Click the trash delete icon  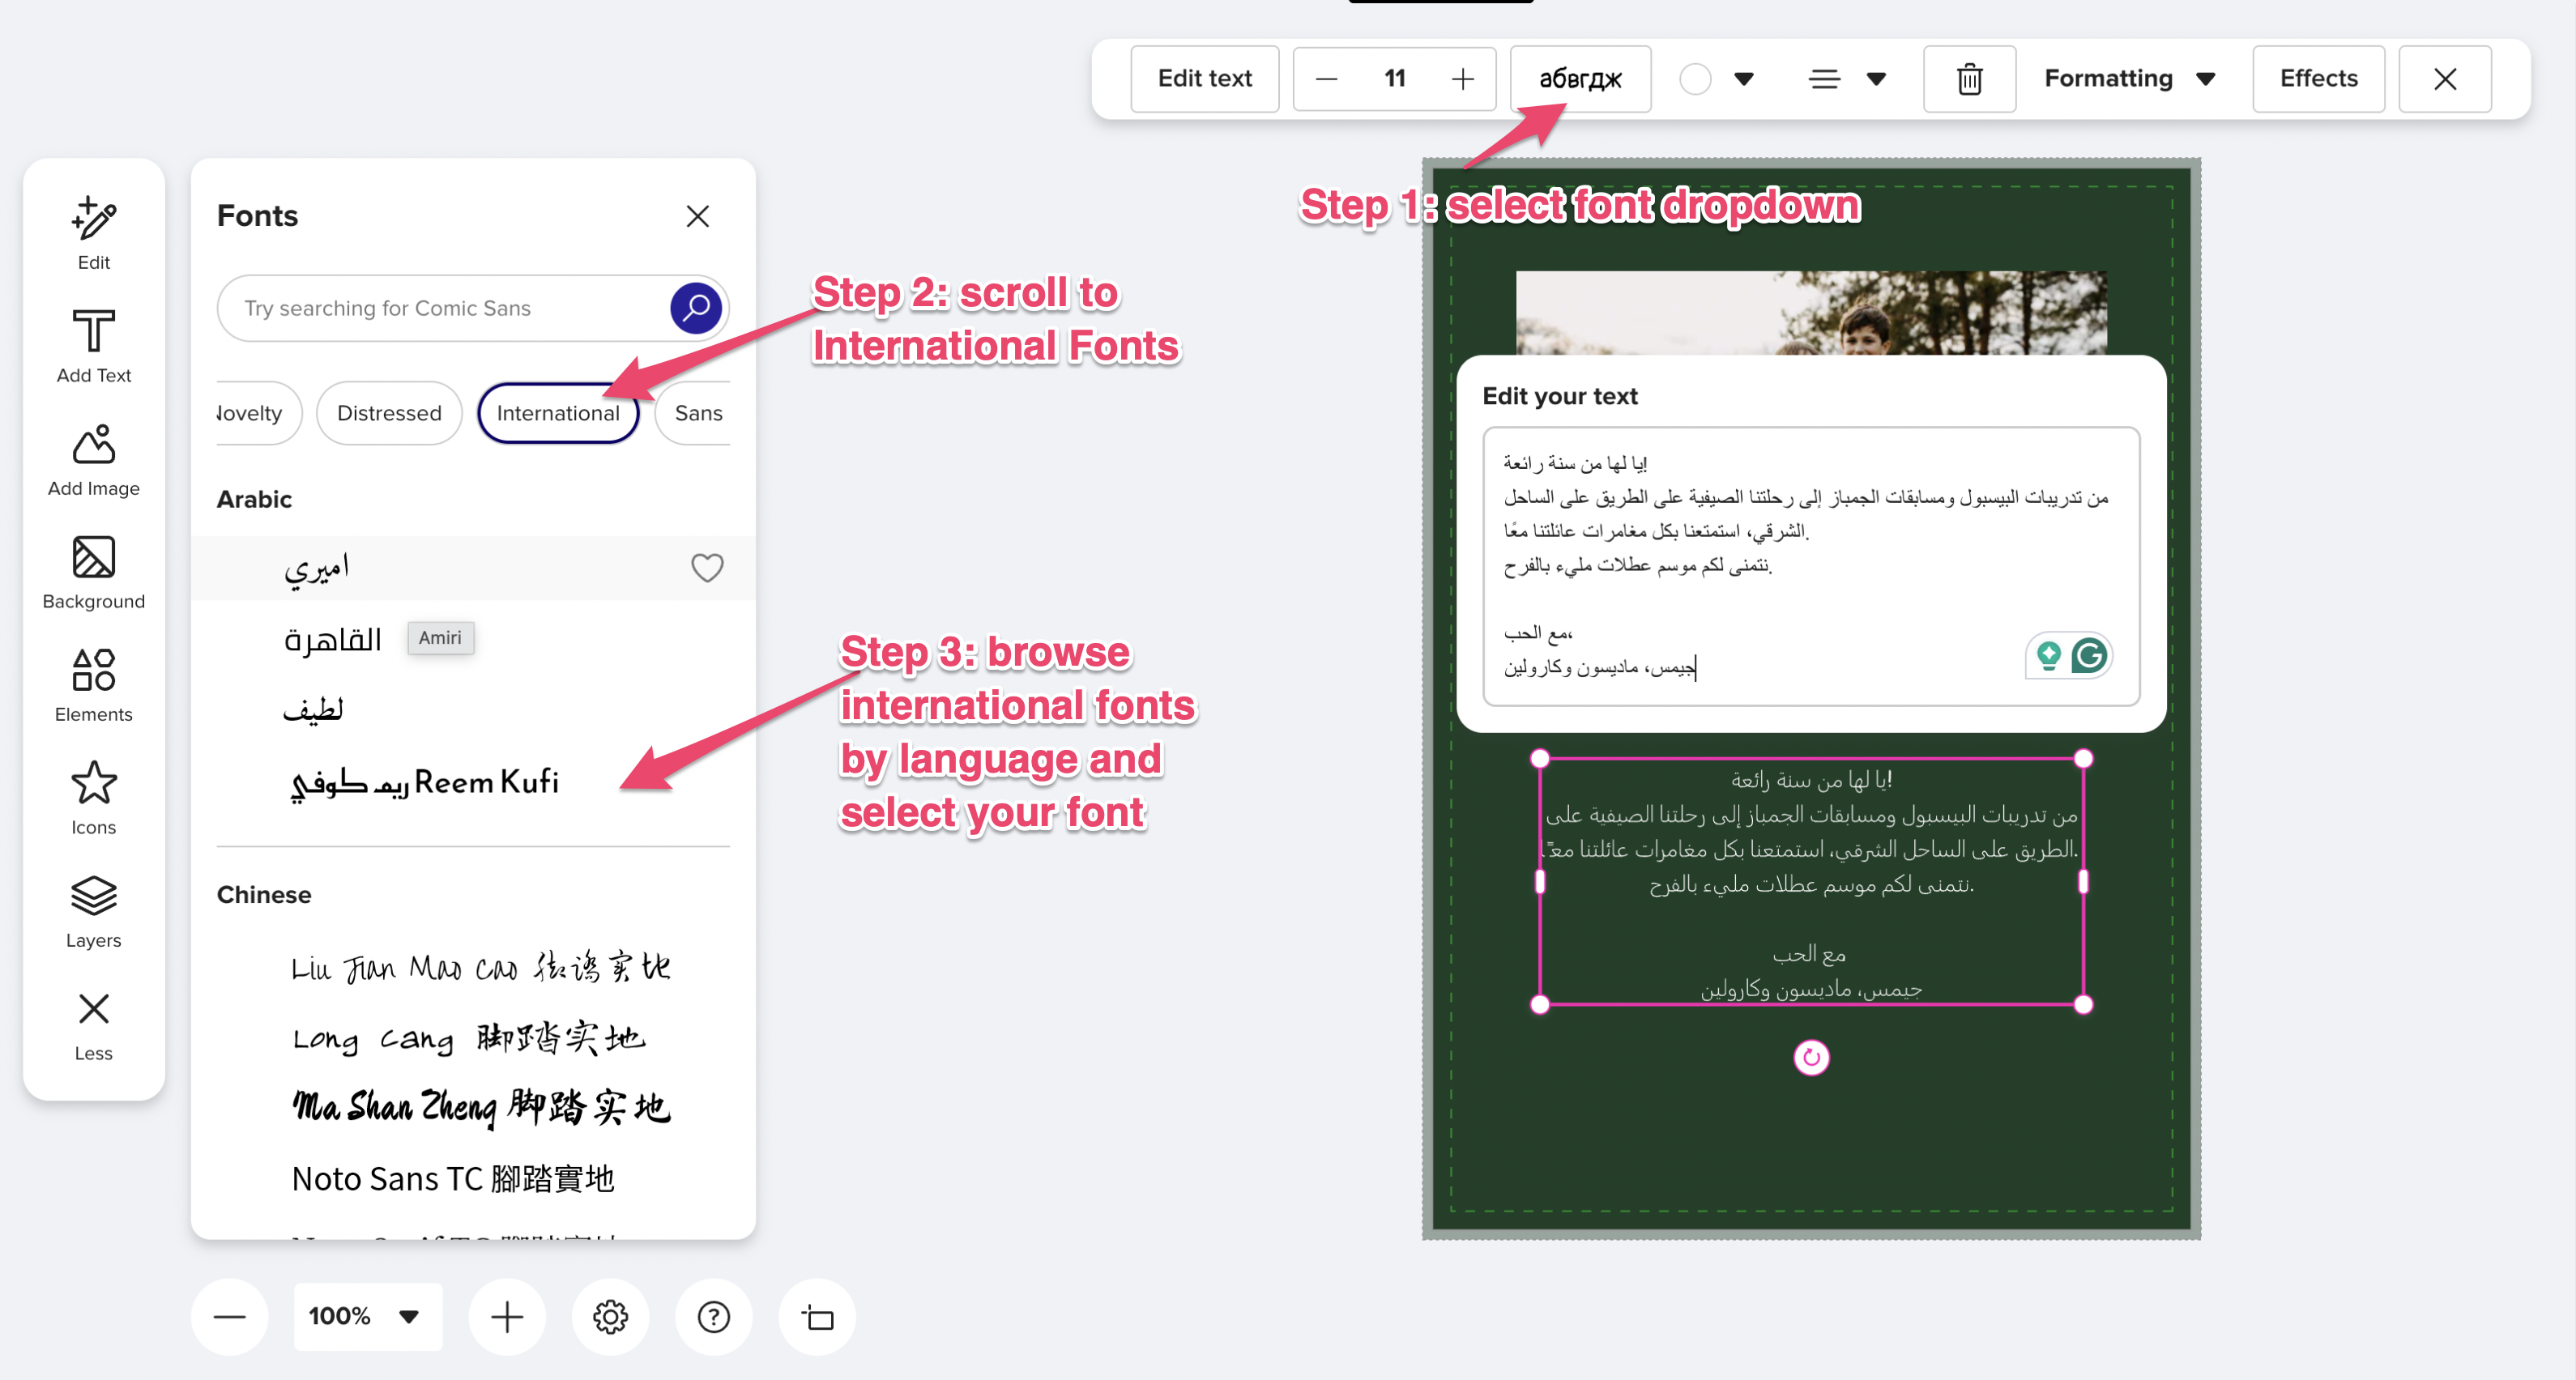[1968, 78]
